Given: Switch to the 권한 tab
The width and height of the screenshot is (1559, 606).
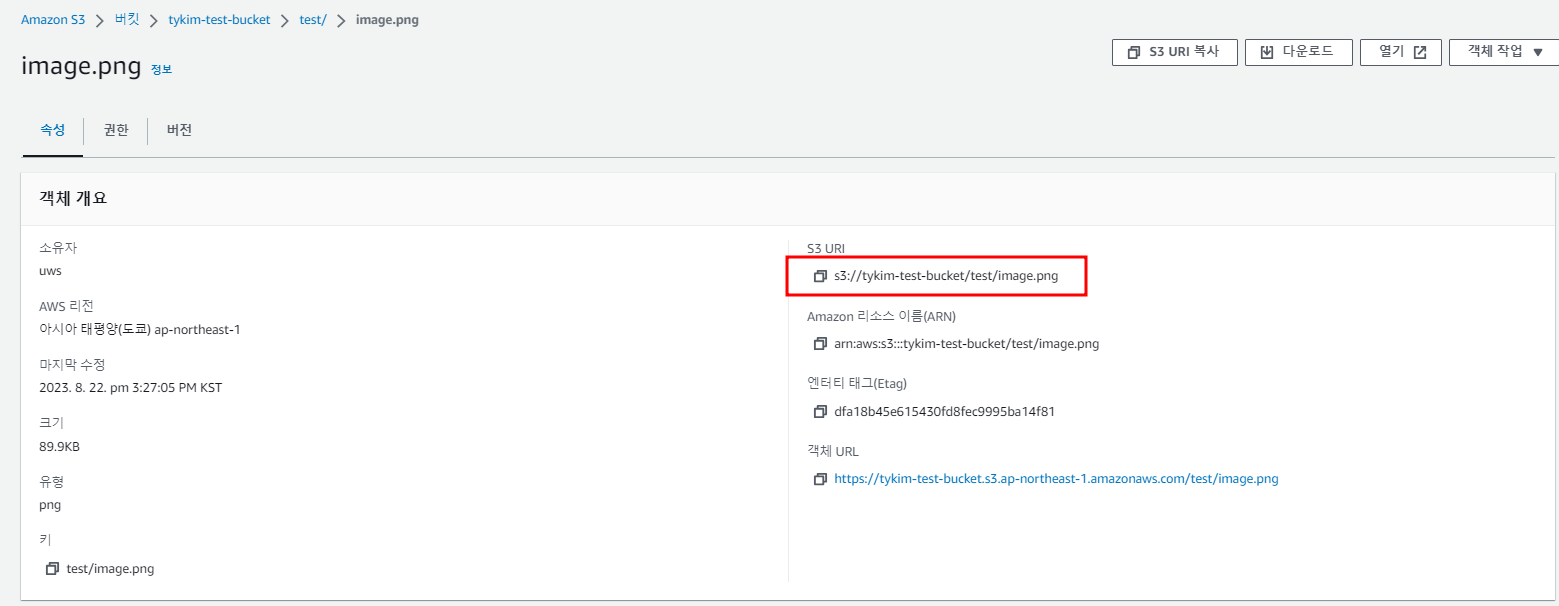Looking at the screenshot, I should (x=116, y=131).
